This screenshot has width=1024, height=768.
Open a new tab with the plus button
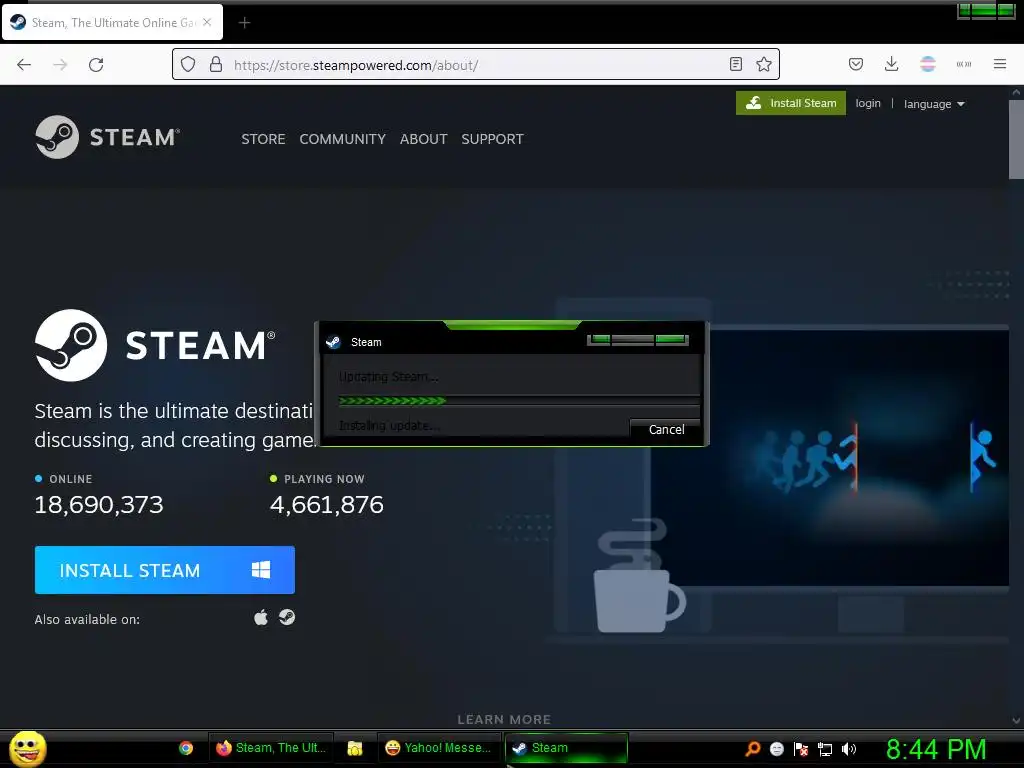(x=244, y=23)
